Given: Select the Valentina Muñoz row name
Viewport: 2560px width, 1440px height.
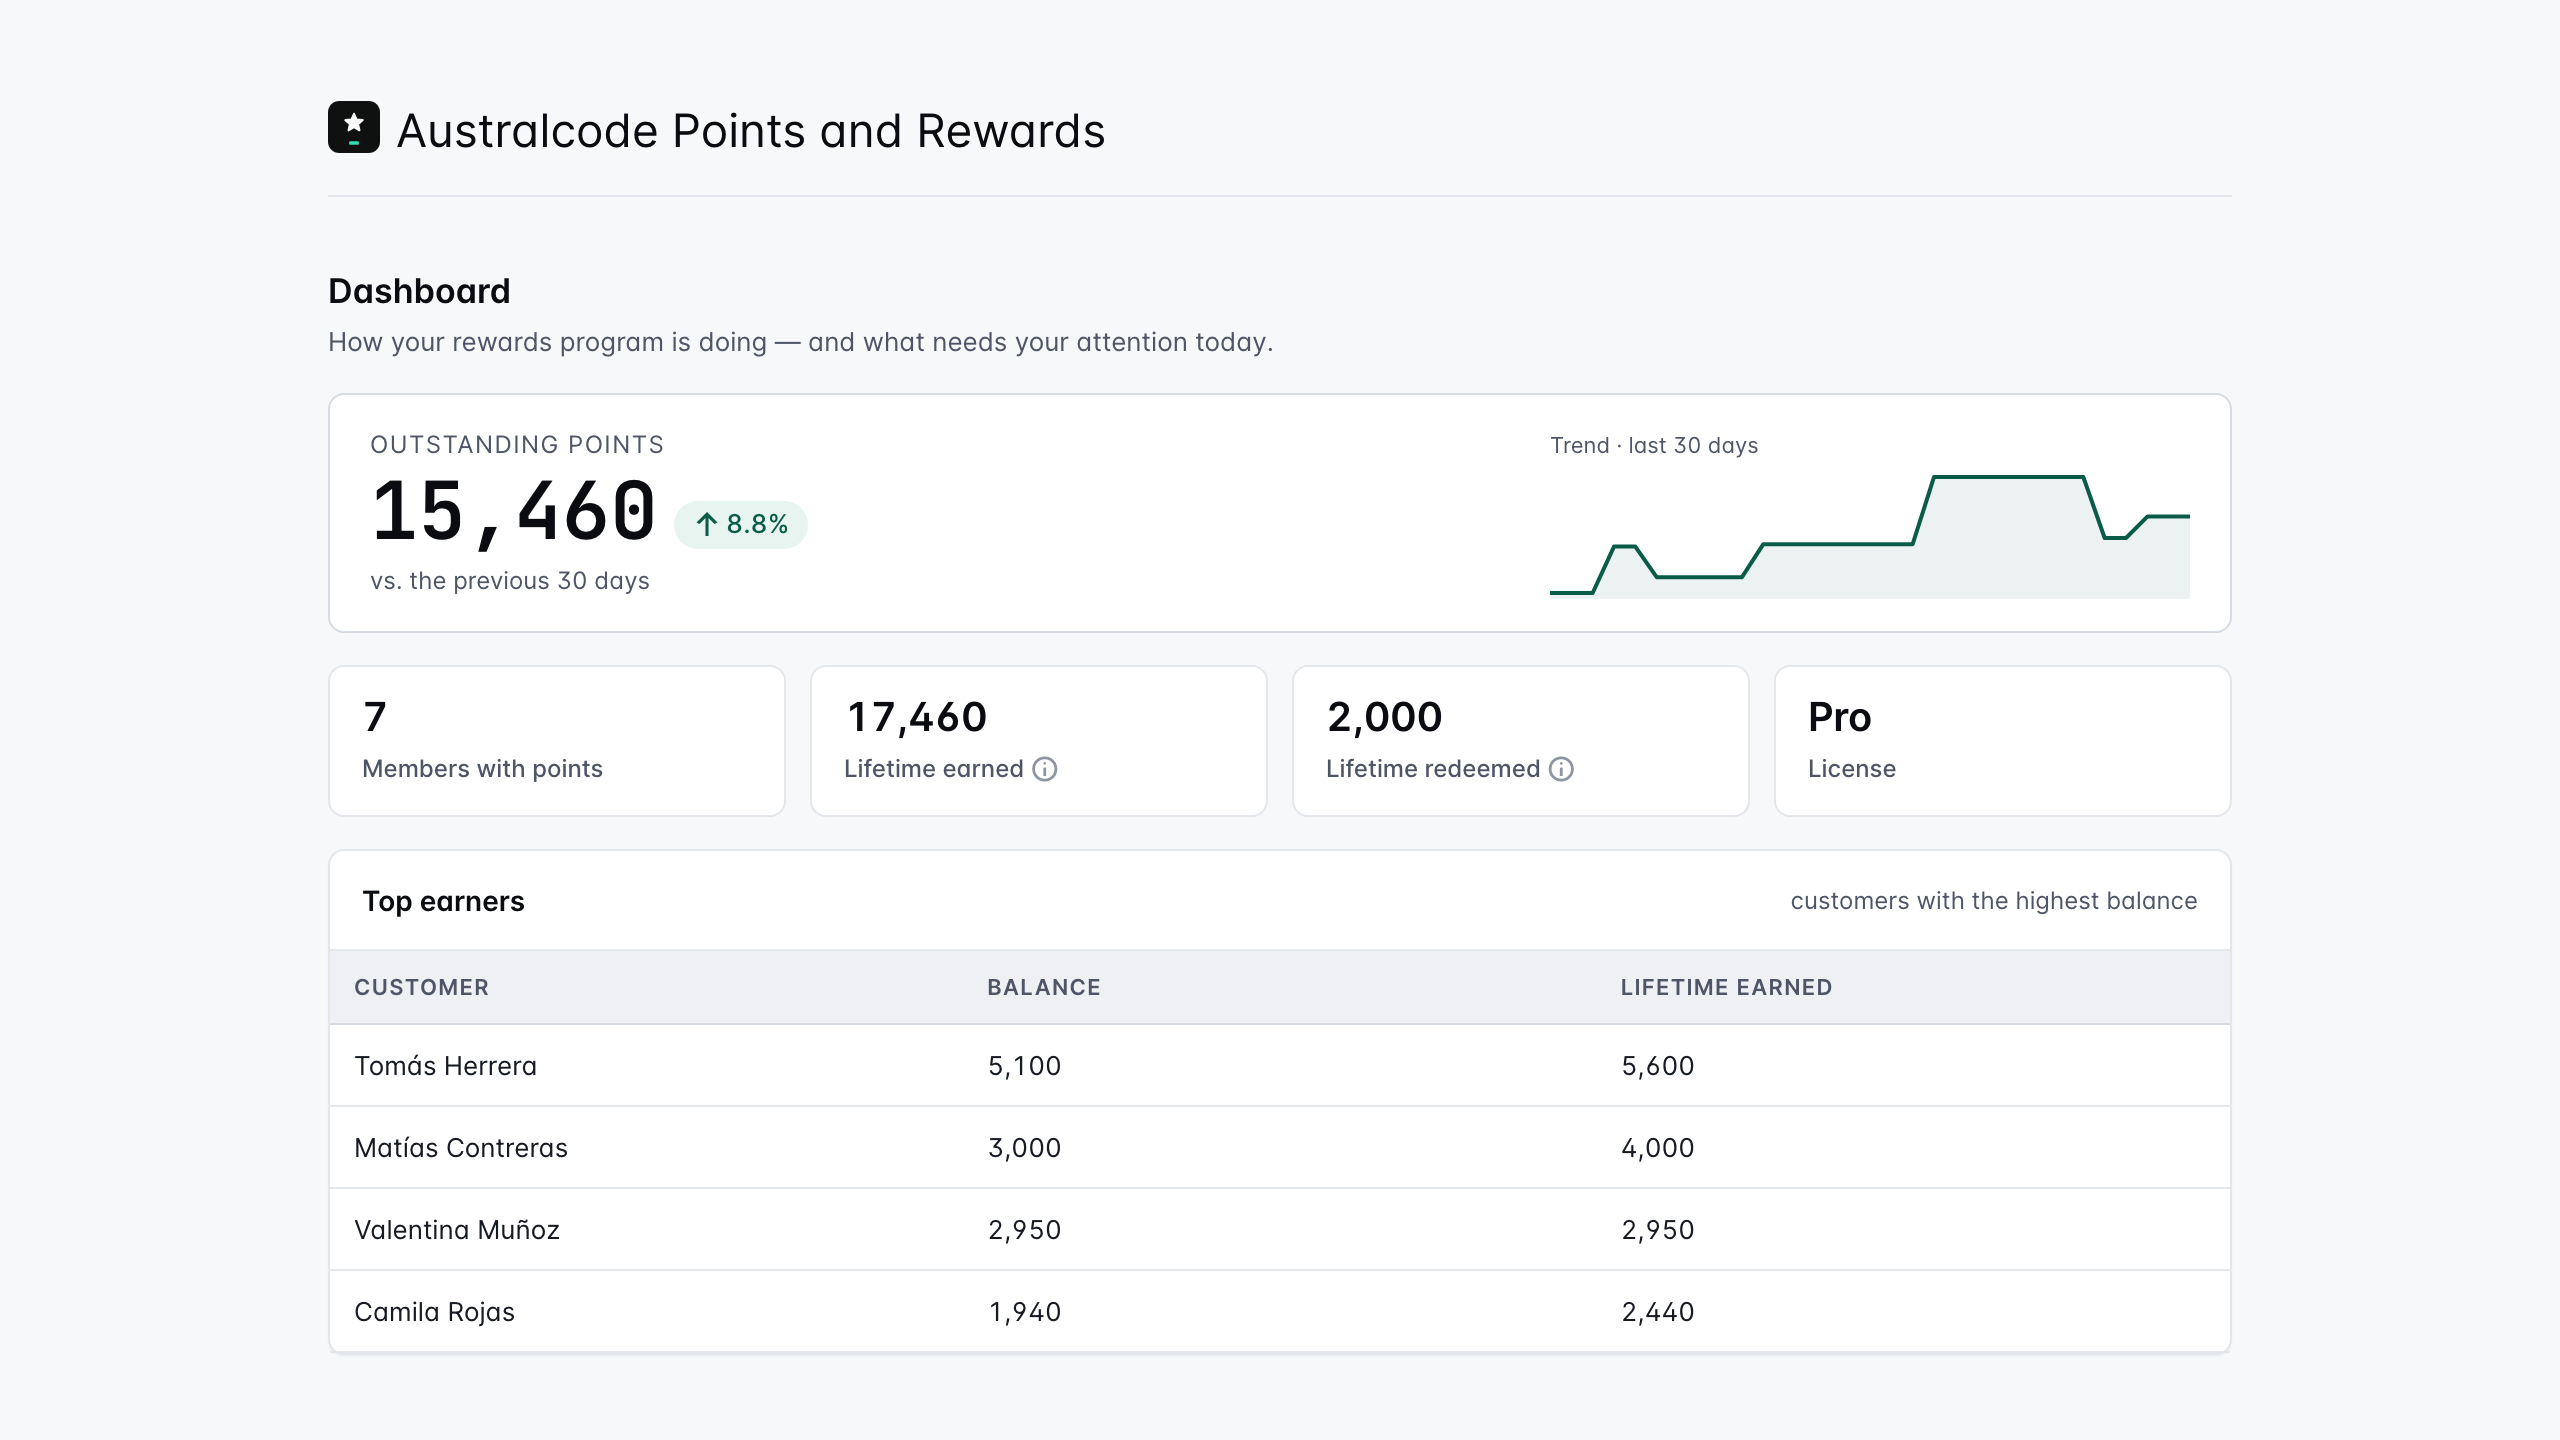Looking at the screenshot, I should (457, 1230).
